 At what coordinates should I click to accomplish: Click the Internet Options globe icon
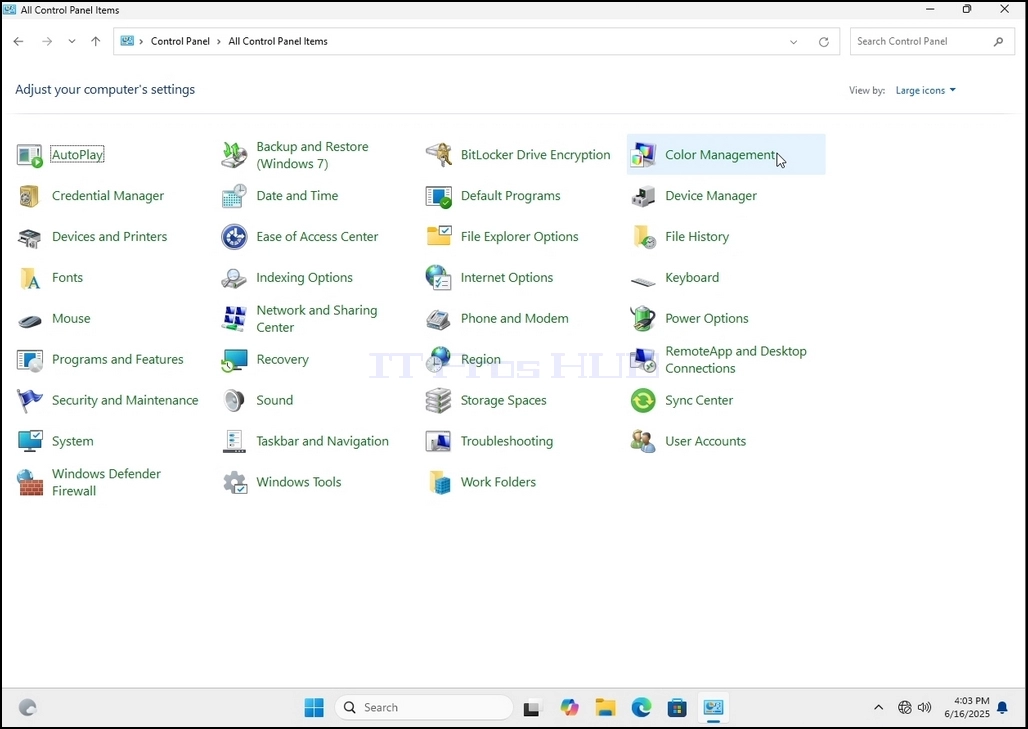tap(439, 278)
